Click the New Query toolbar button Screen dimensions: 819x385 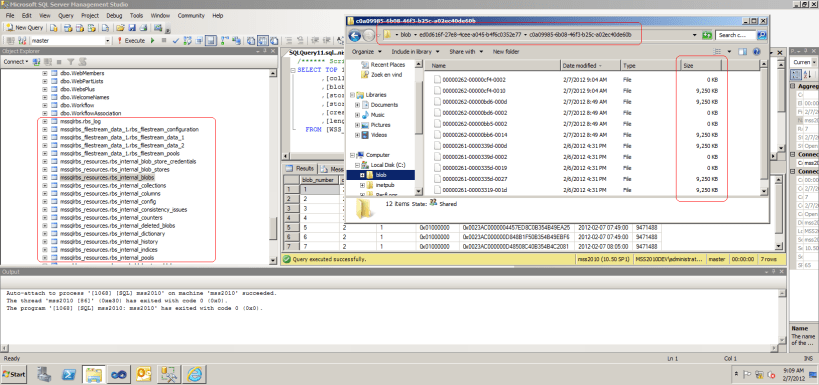(24, 28)
